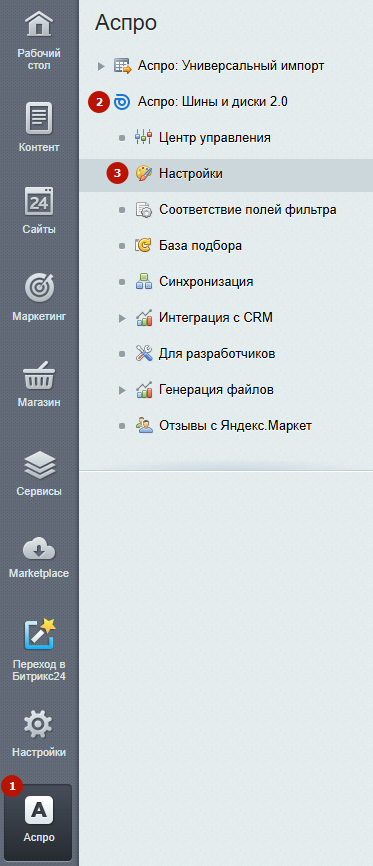Click the Магазин label in sidebar
This screenshot has height=866, width=373.
tap(39, 403)
